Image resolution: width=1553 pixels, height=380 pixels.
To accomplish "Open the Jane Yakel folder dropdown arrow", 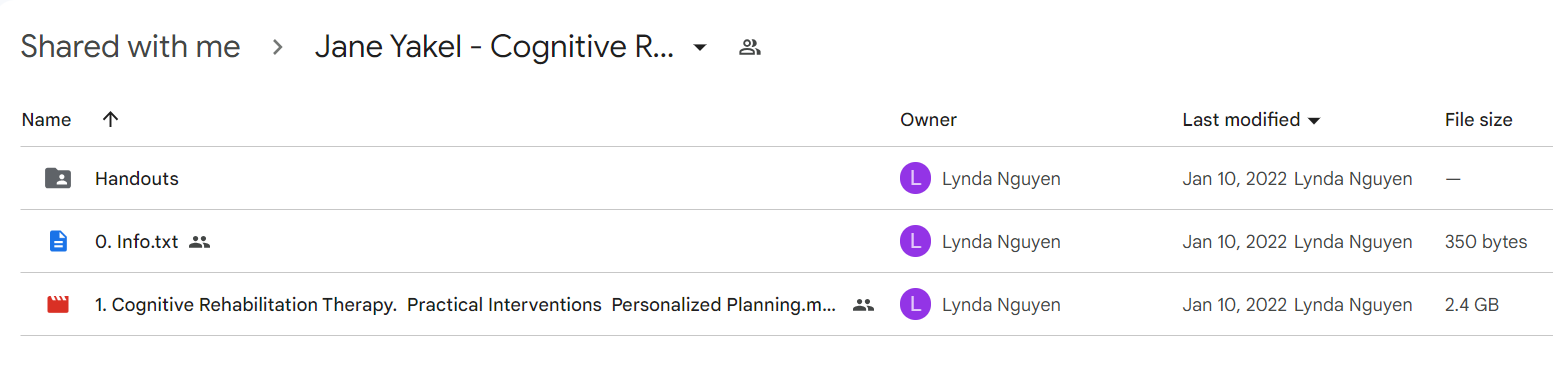I will tap(700, 47).
